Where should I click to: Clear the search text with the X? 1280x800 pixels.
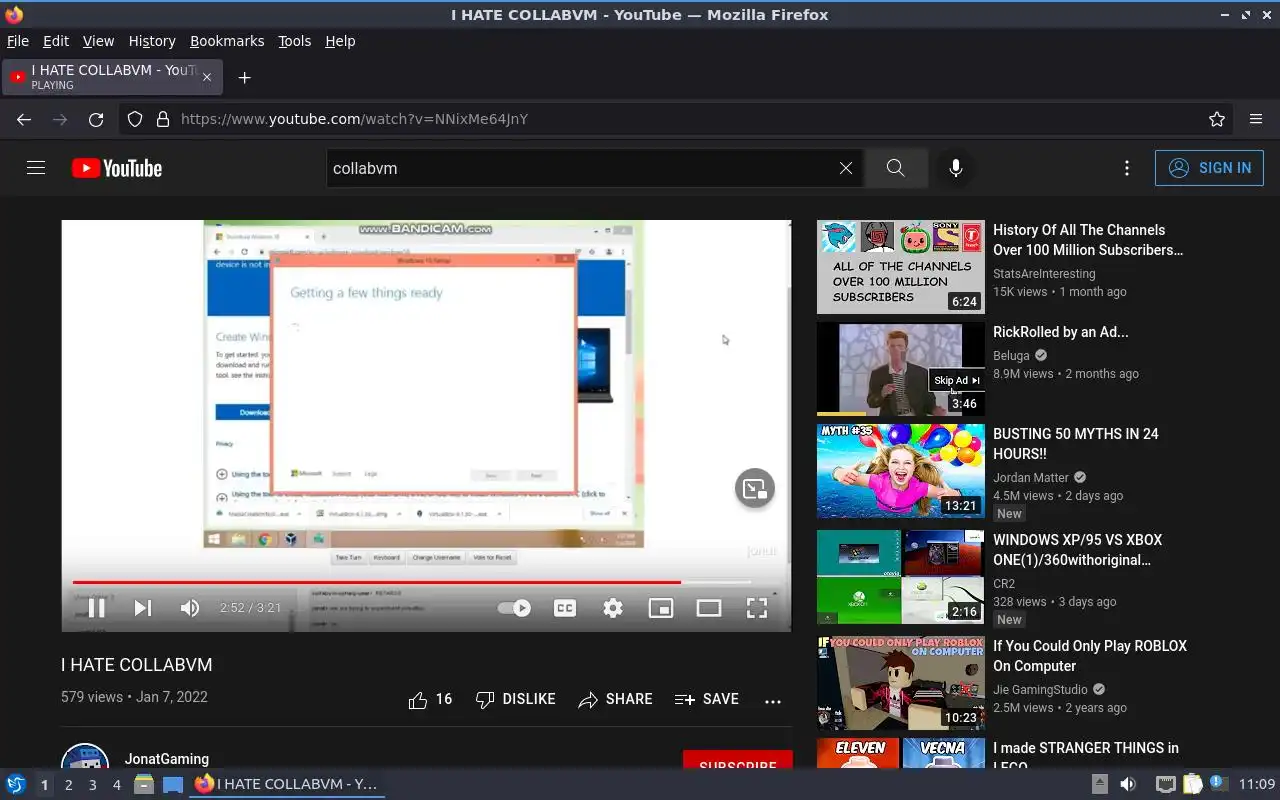[x=846, y=168]
